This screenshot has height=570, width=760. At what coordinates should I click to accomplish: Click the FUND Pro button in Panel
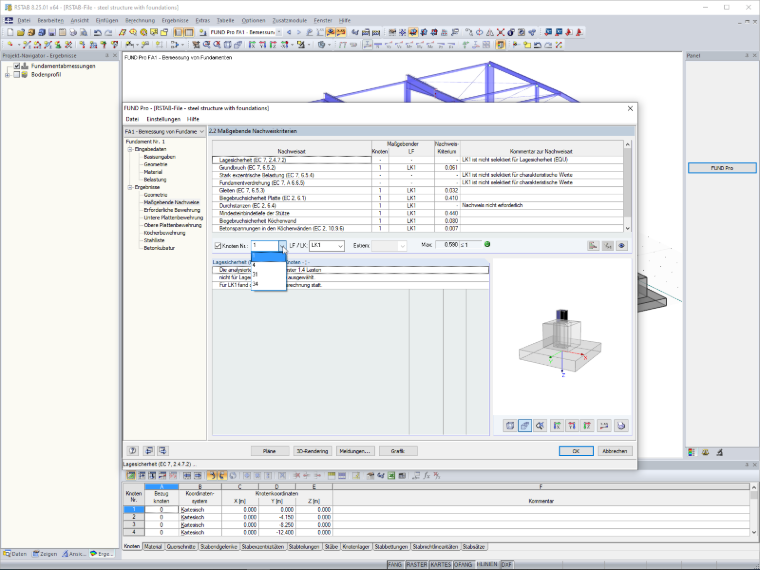[x=722, y=168]
